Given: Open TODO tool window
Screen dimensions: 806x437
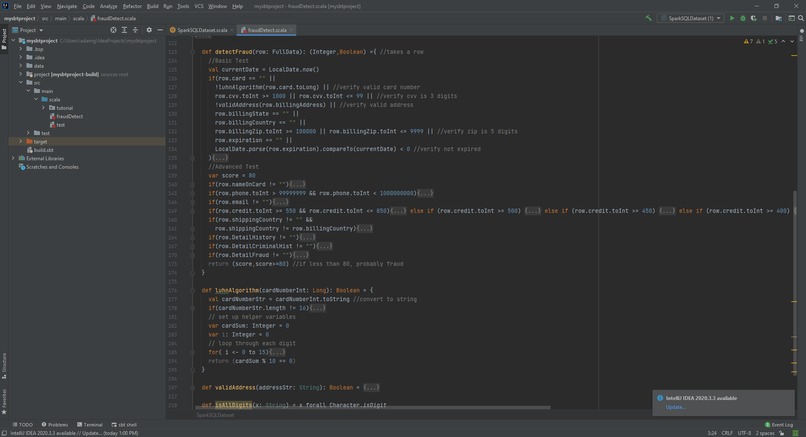Looking at the screenshot, I should point(22,425).
